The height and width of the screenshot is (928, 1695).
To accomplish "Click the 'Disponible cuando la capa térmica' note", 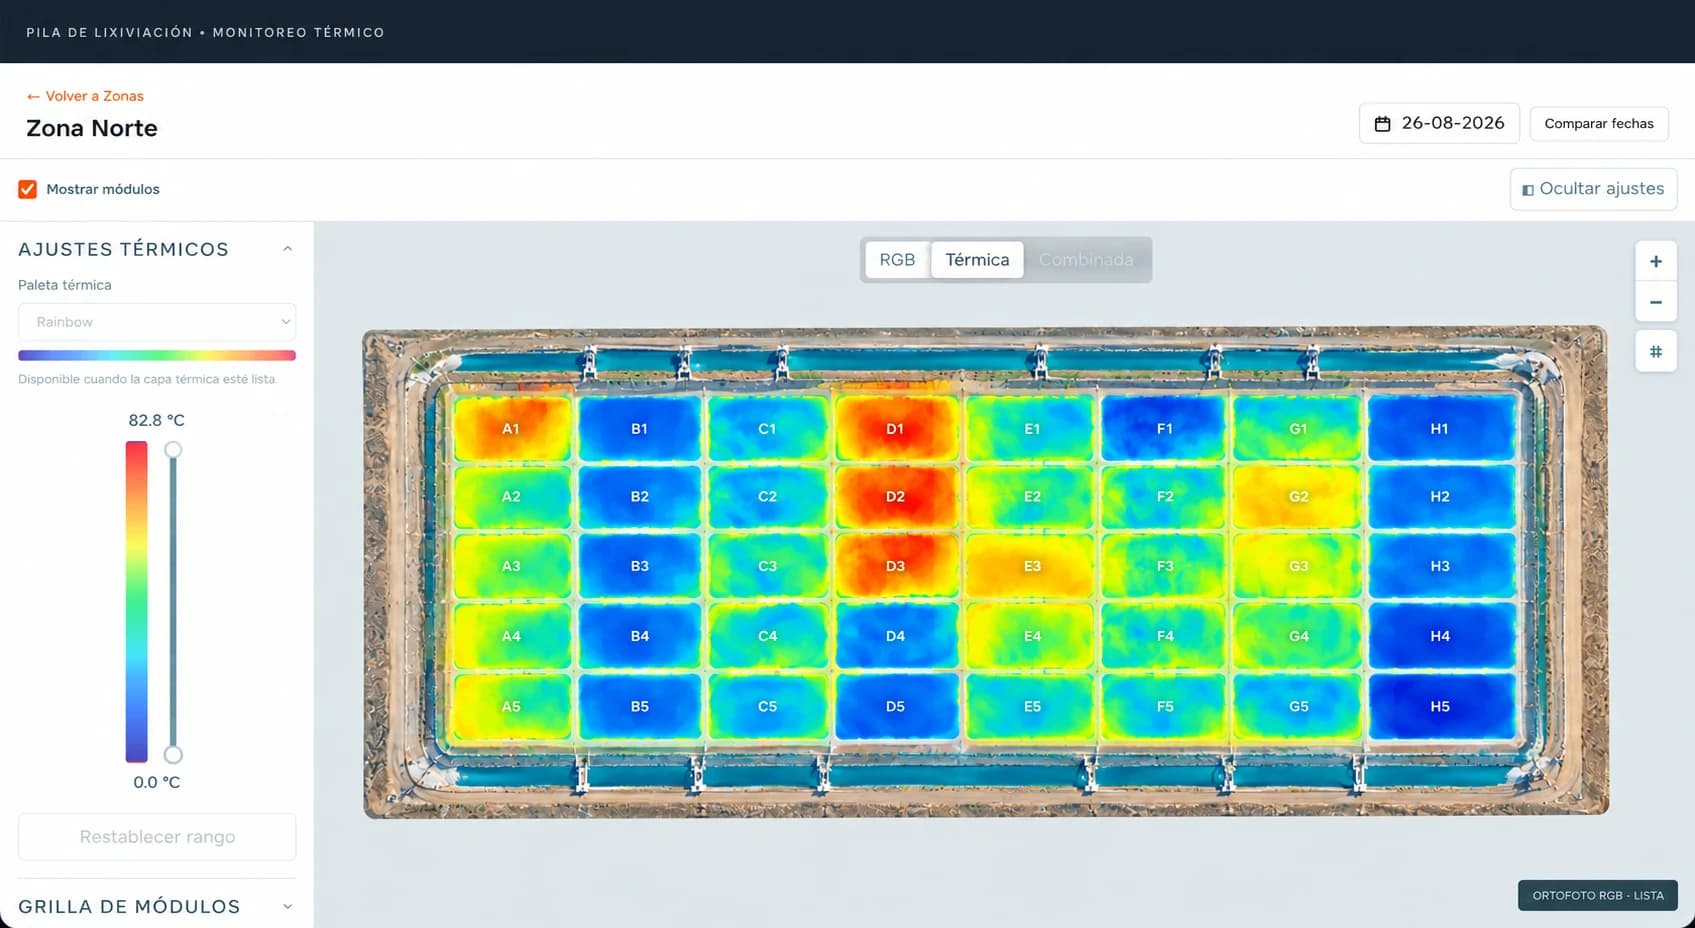I will pyautogui.click(x=148, y=380).
